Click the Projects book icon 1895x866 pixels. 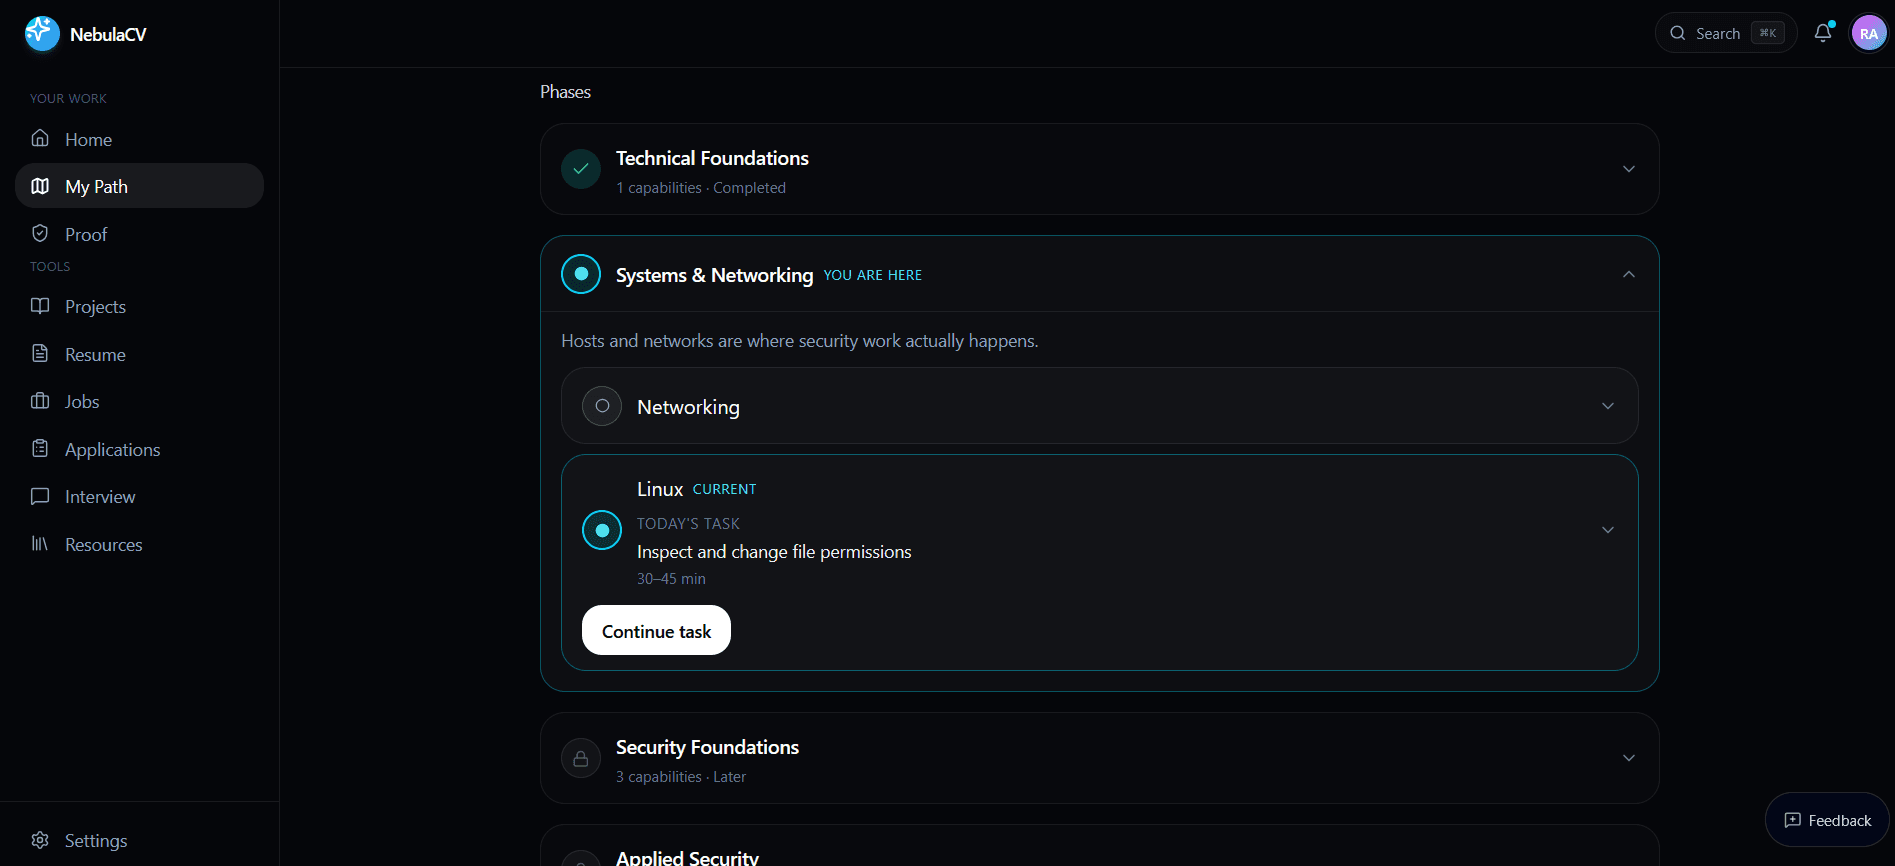click(x=40, y=306)
